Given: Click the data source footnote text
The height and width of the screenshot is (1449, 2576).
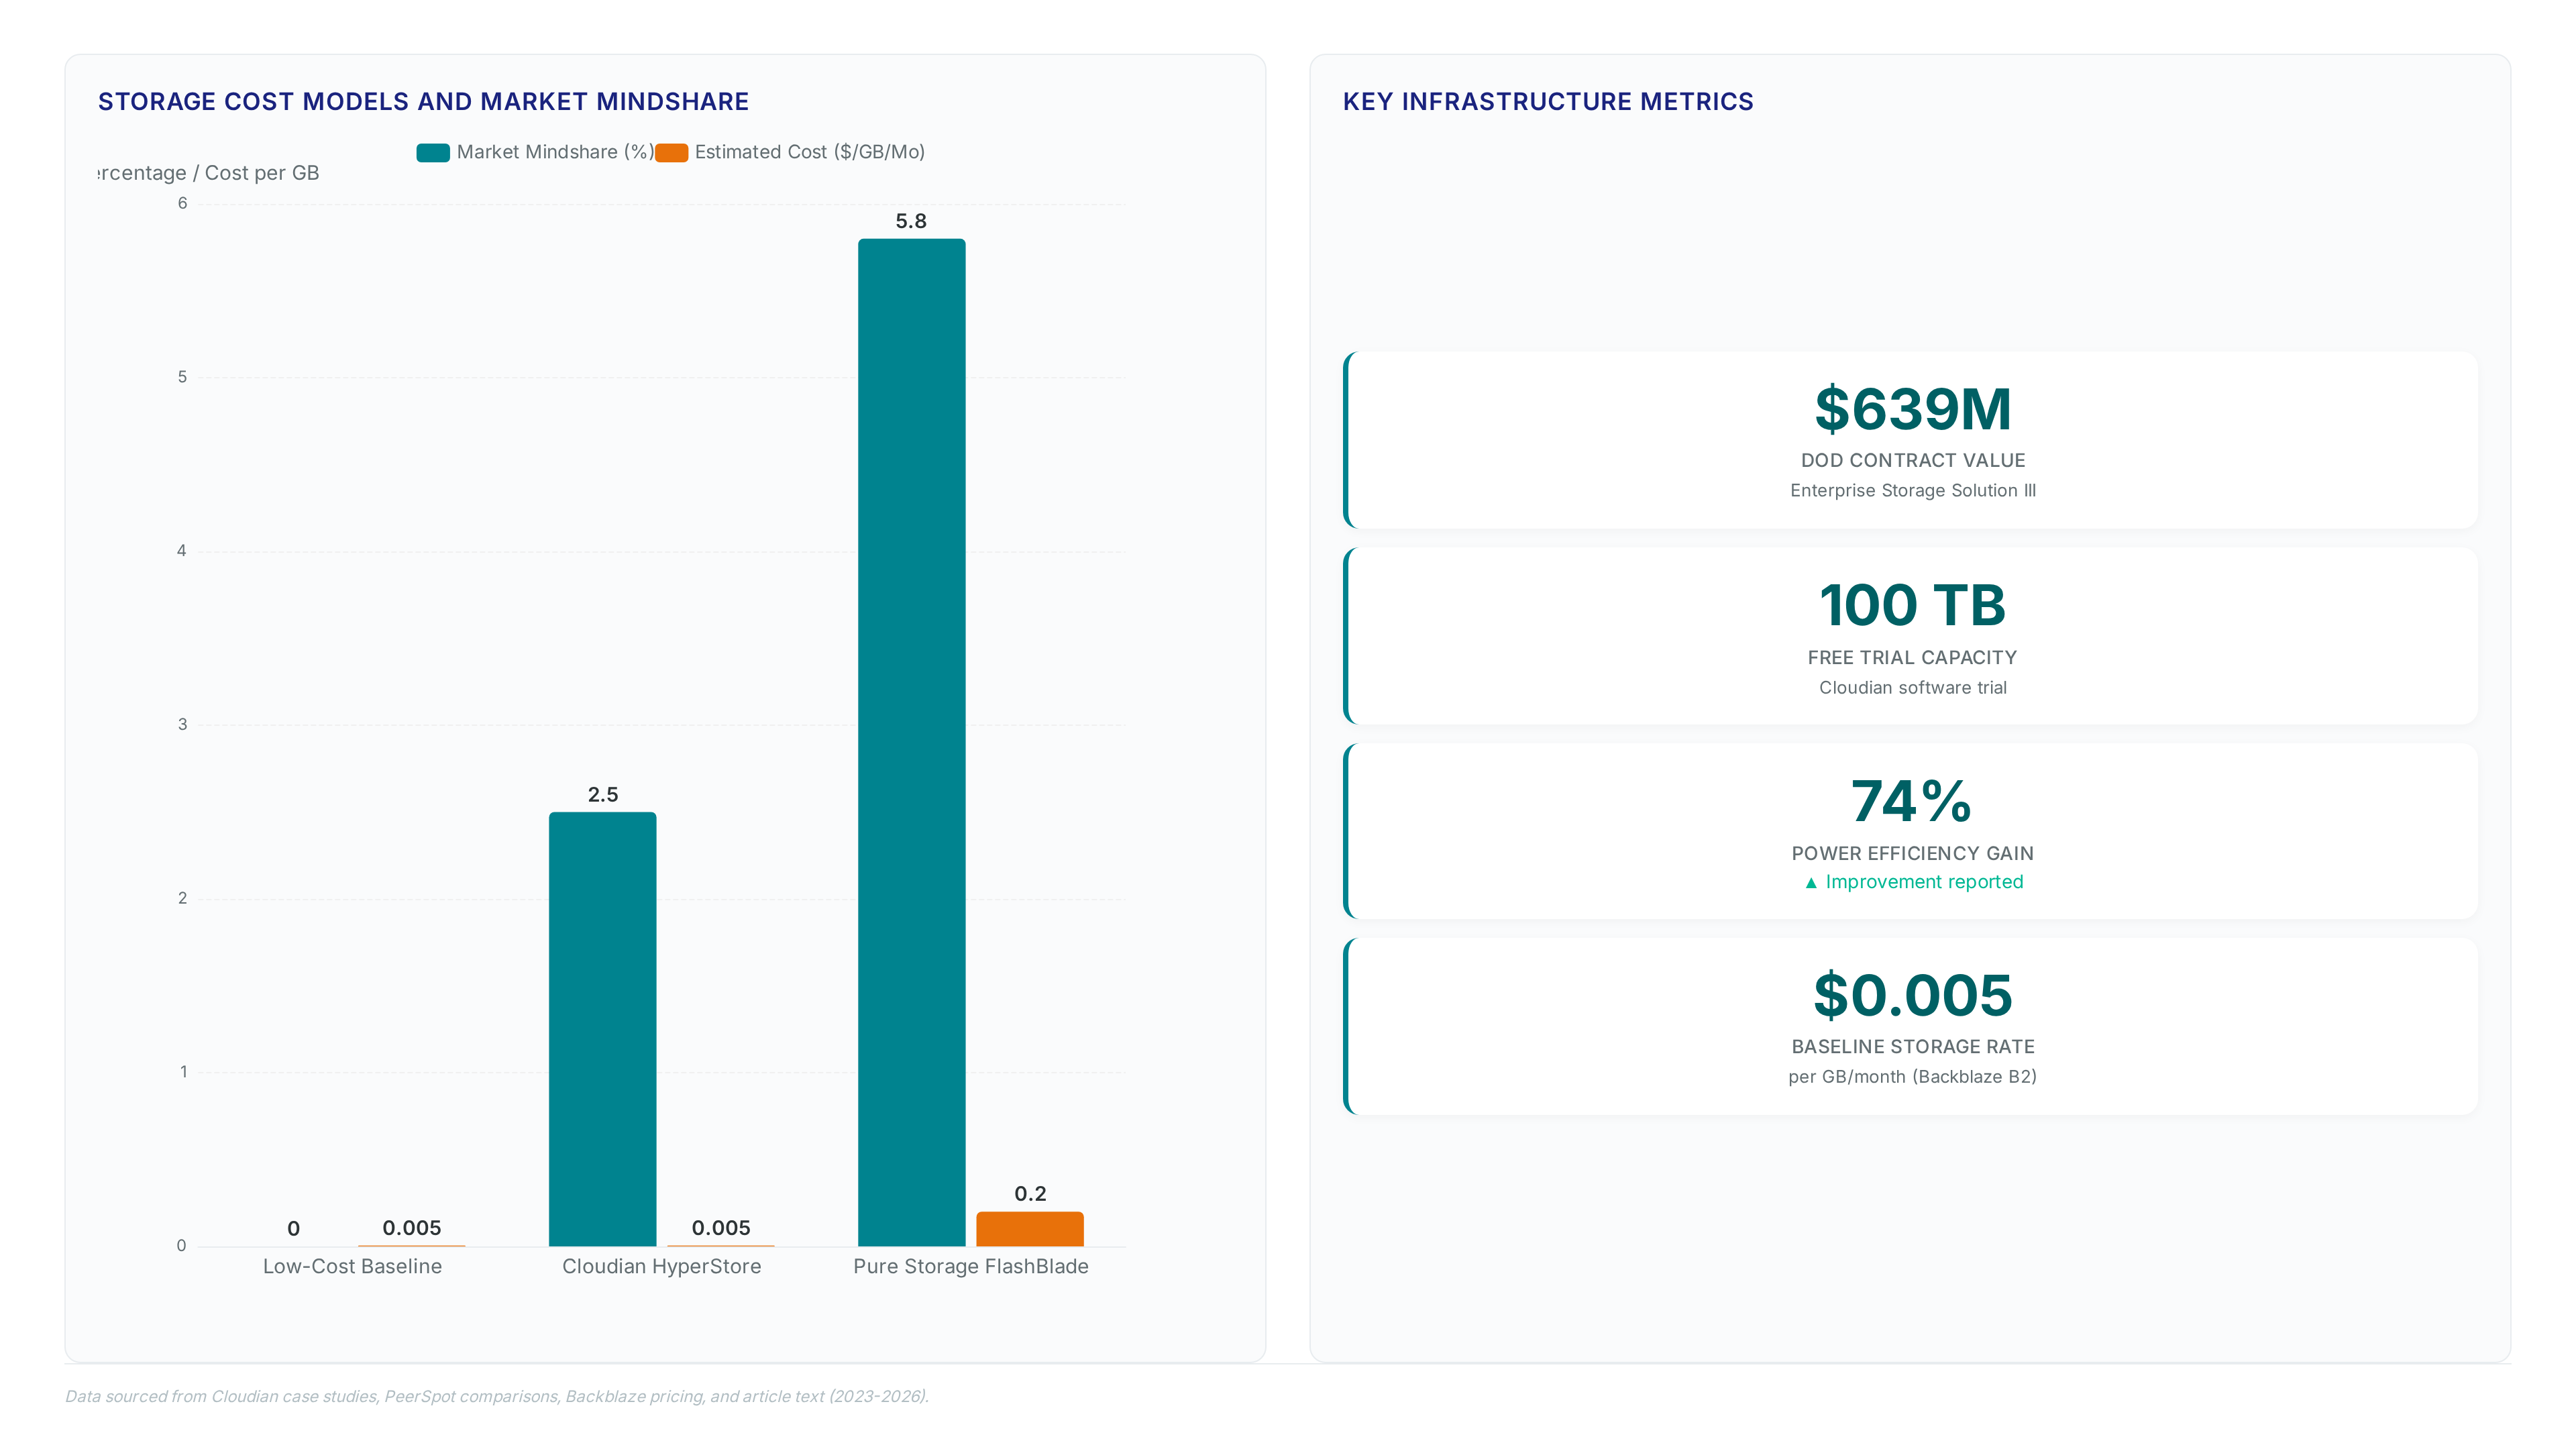Looking at the screenshot, I should coord(497,1396).
